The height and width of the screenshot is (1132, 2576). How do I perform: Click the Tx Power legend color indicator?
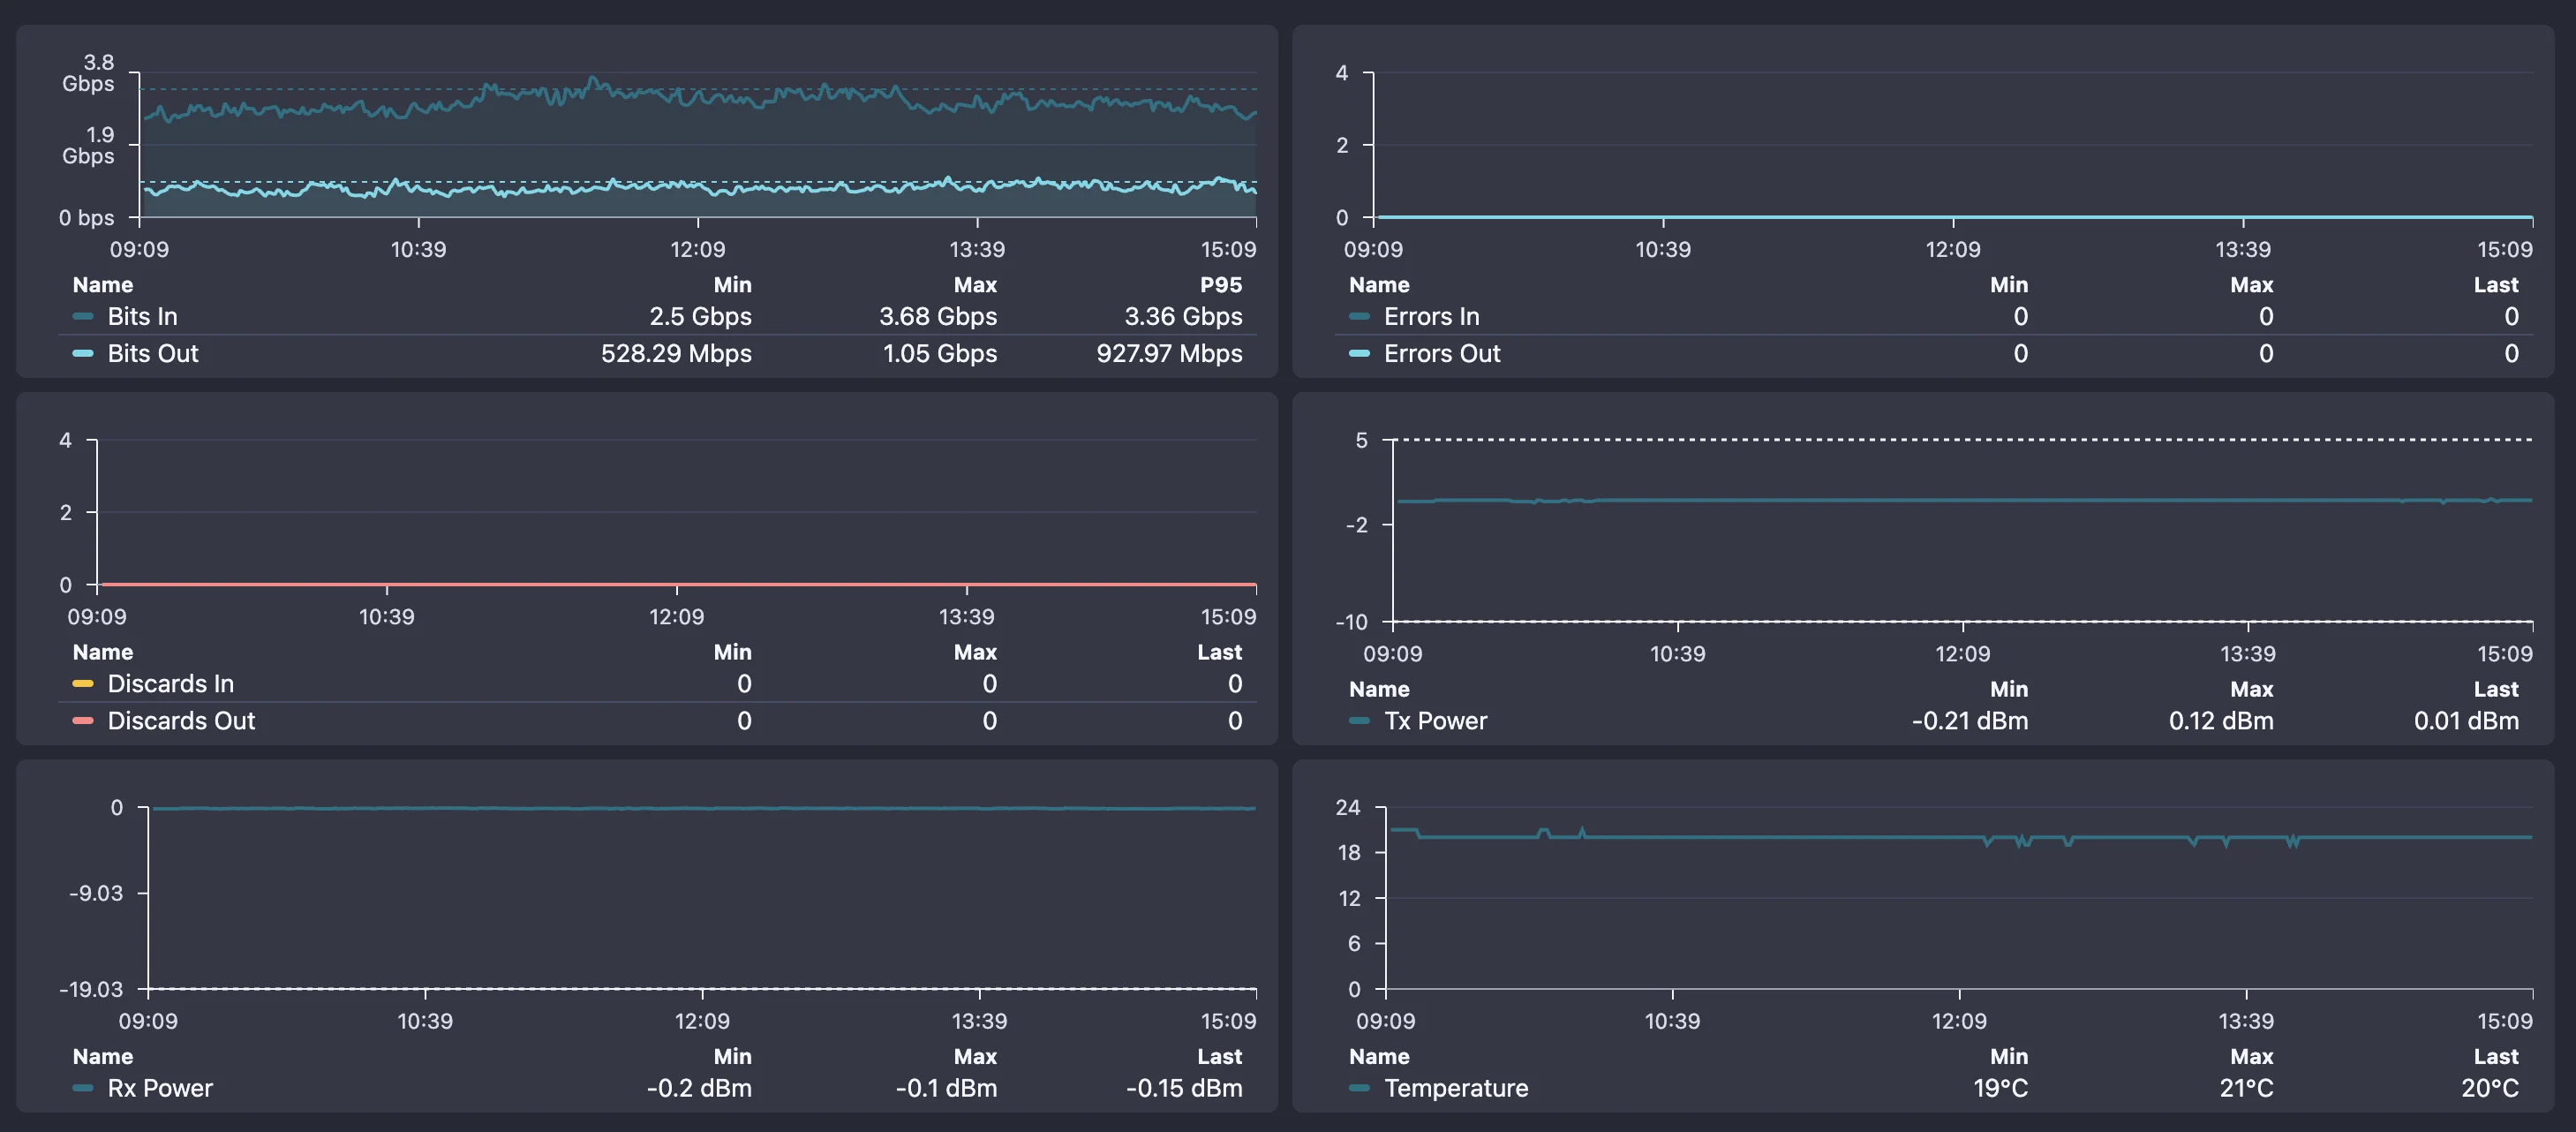tap(1359, 720)
